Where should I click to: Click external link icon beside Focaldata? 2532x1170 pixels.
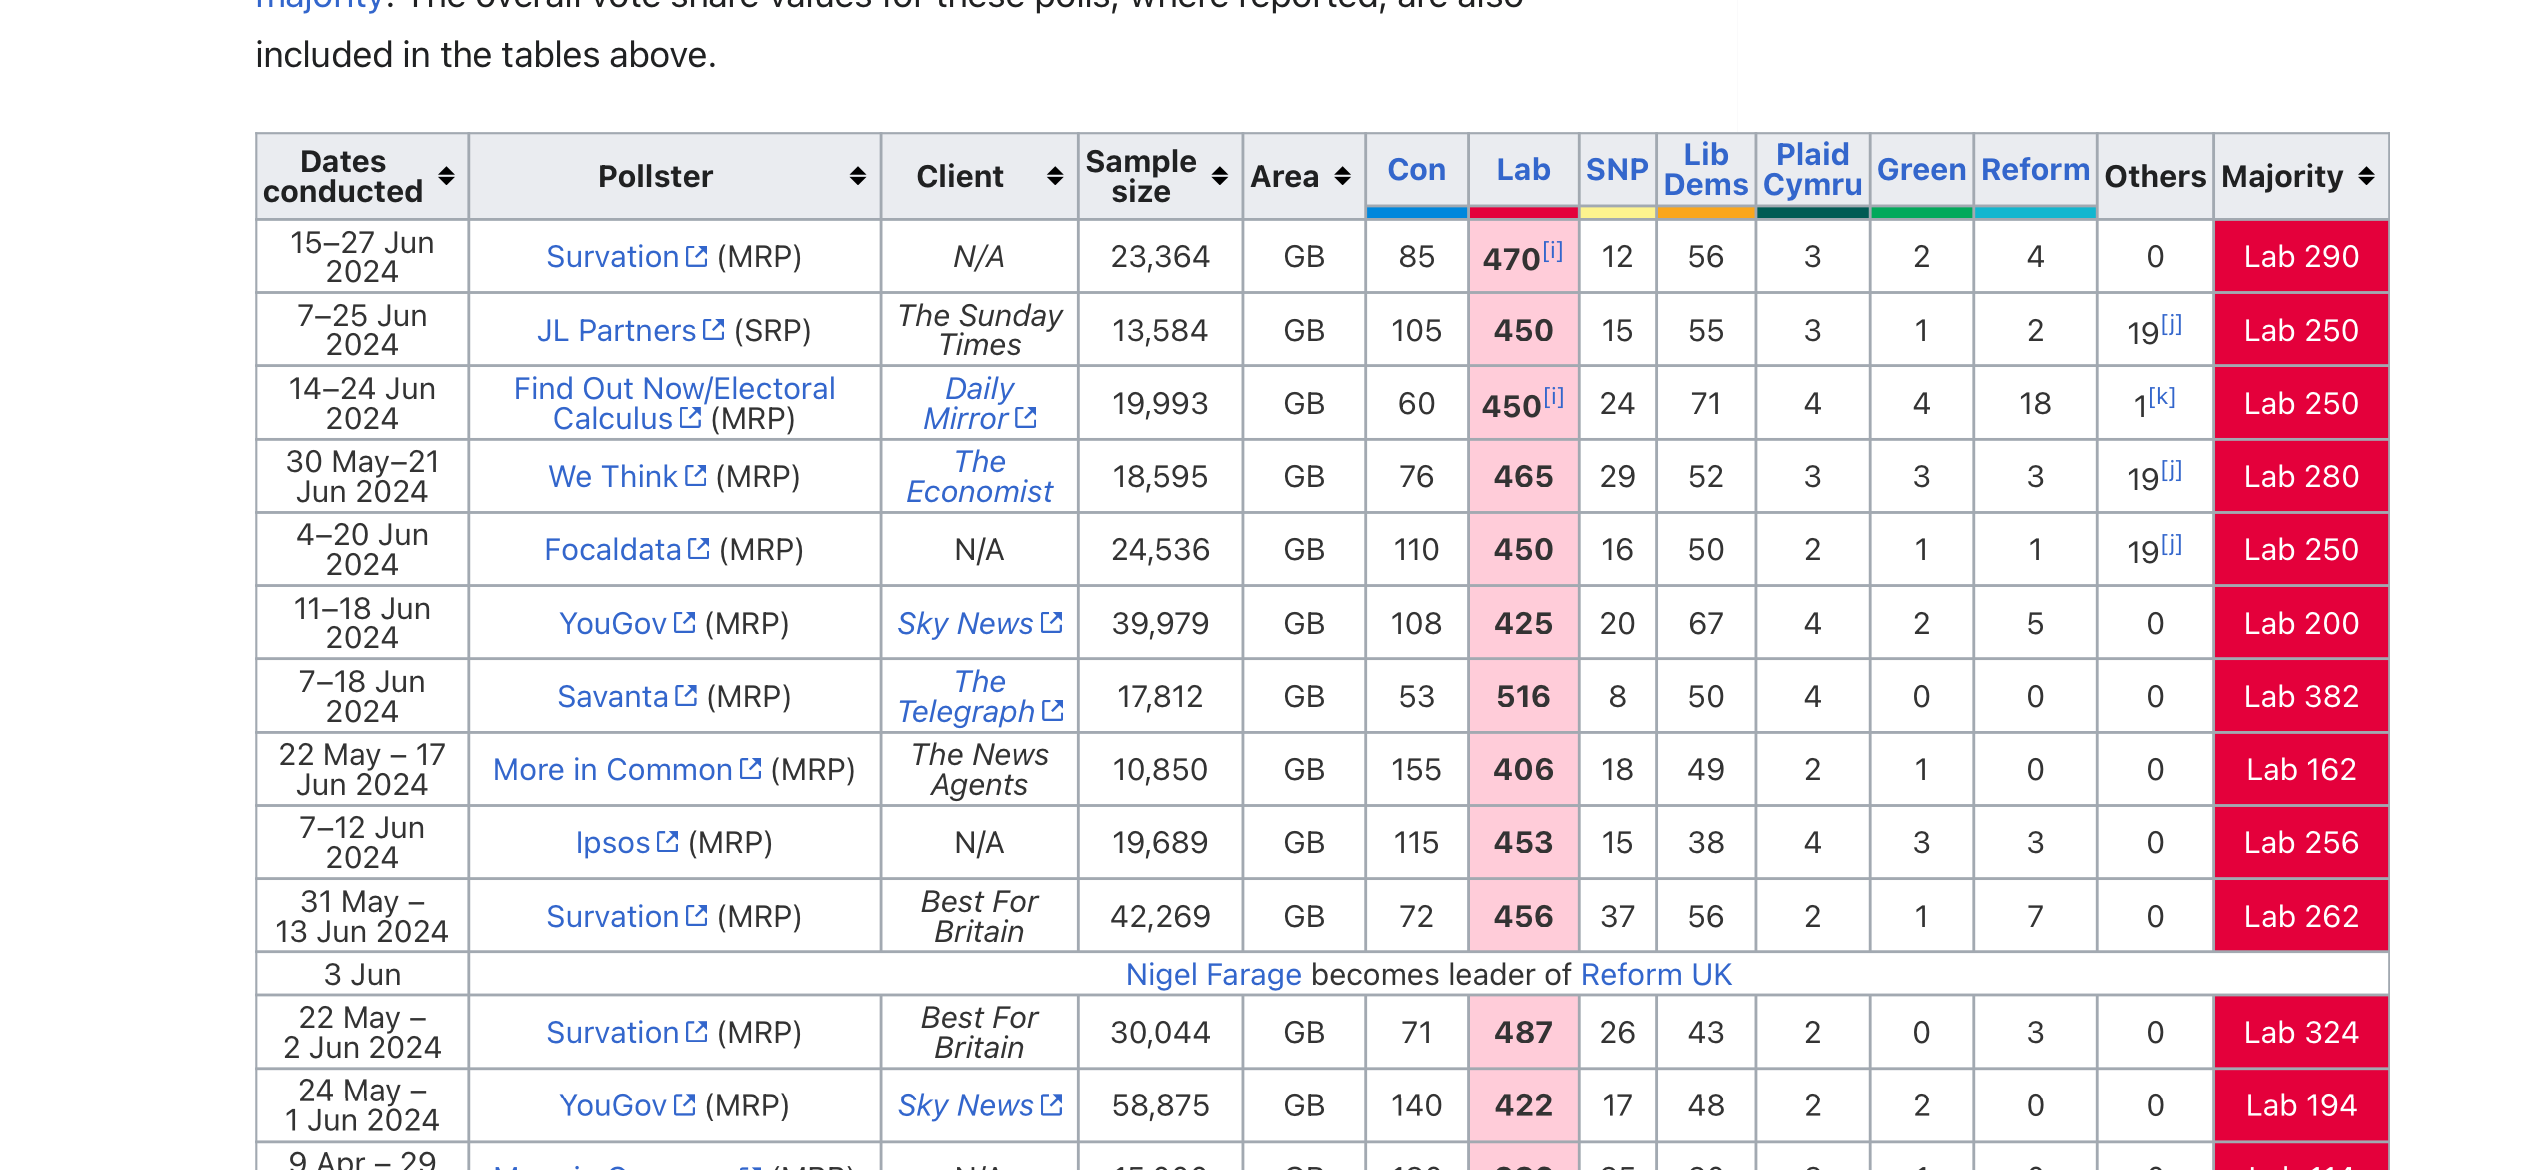coord(698,548)
